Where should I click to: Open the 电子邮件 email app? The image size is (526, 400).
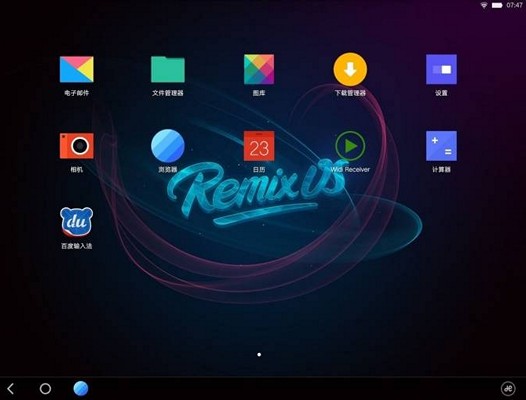[76, 69]
